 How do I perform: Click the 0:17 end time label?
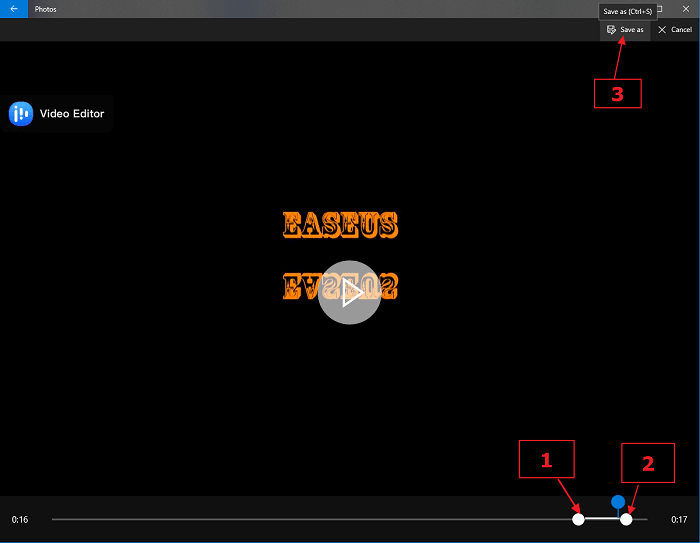click(x=679, y=520)
